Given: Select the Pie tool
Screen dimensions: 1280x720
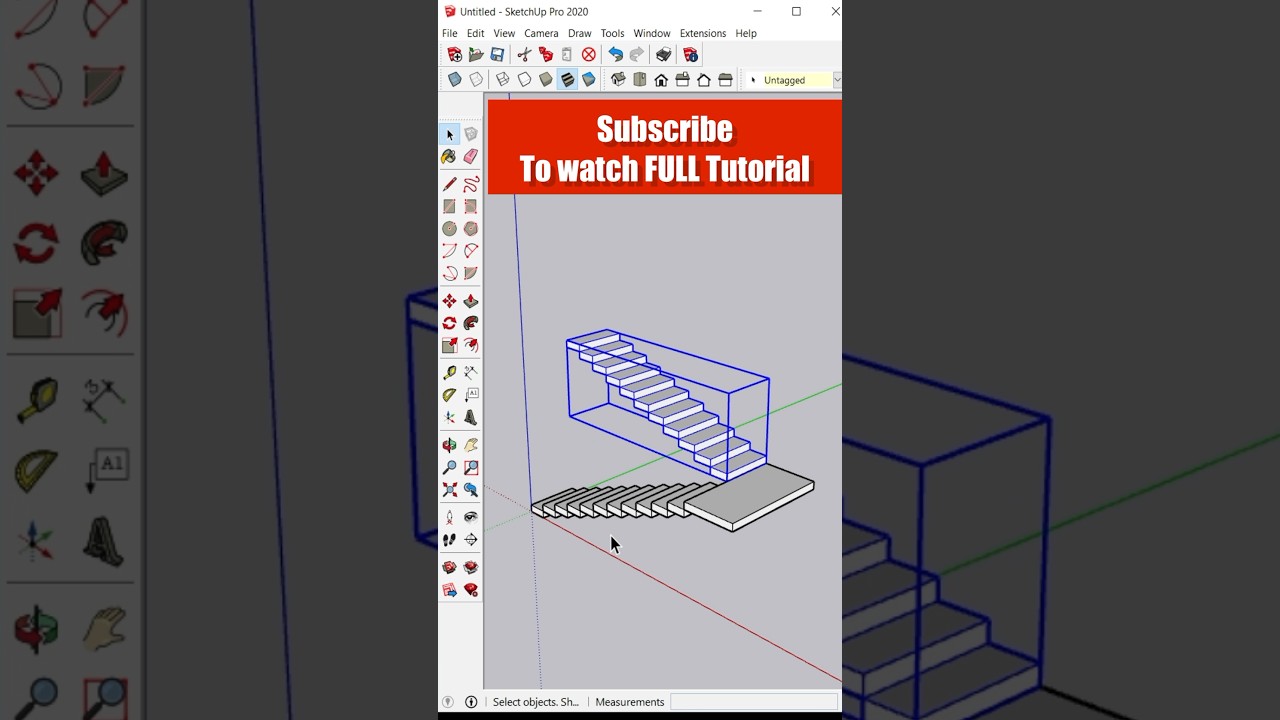Looking at the screenshot, I should point(471,273).
